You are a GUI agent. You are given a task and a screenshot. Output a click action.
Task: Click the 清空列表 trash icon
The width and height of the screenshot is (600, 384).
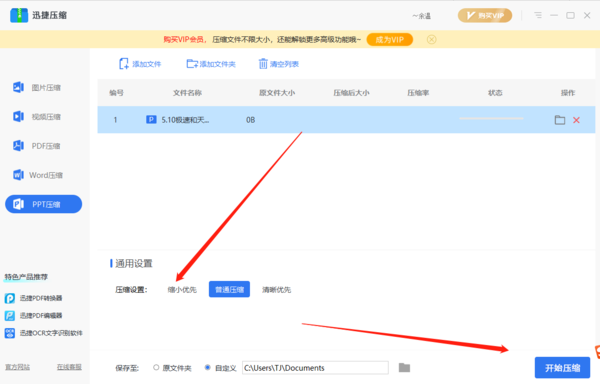point(263,64)
